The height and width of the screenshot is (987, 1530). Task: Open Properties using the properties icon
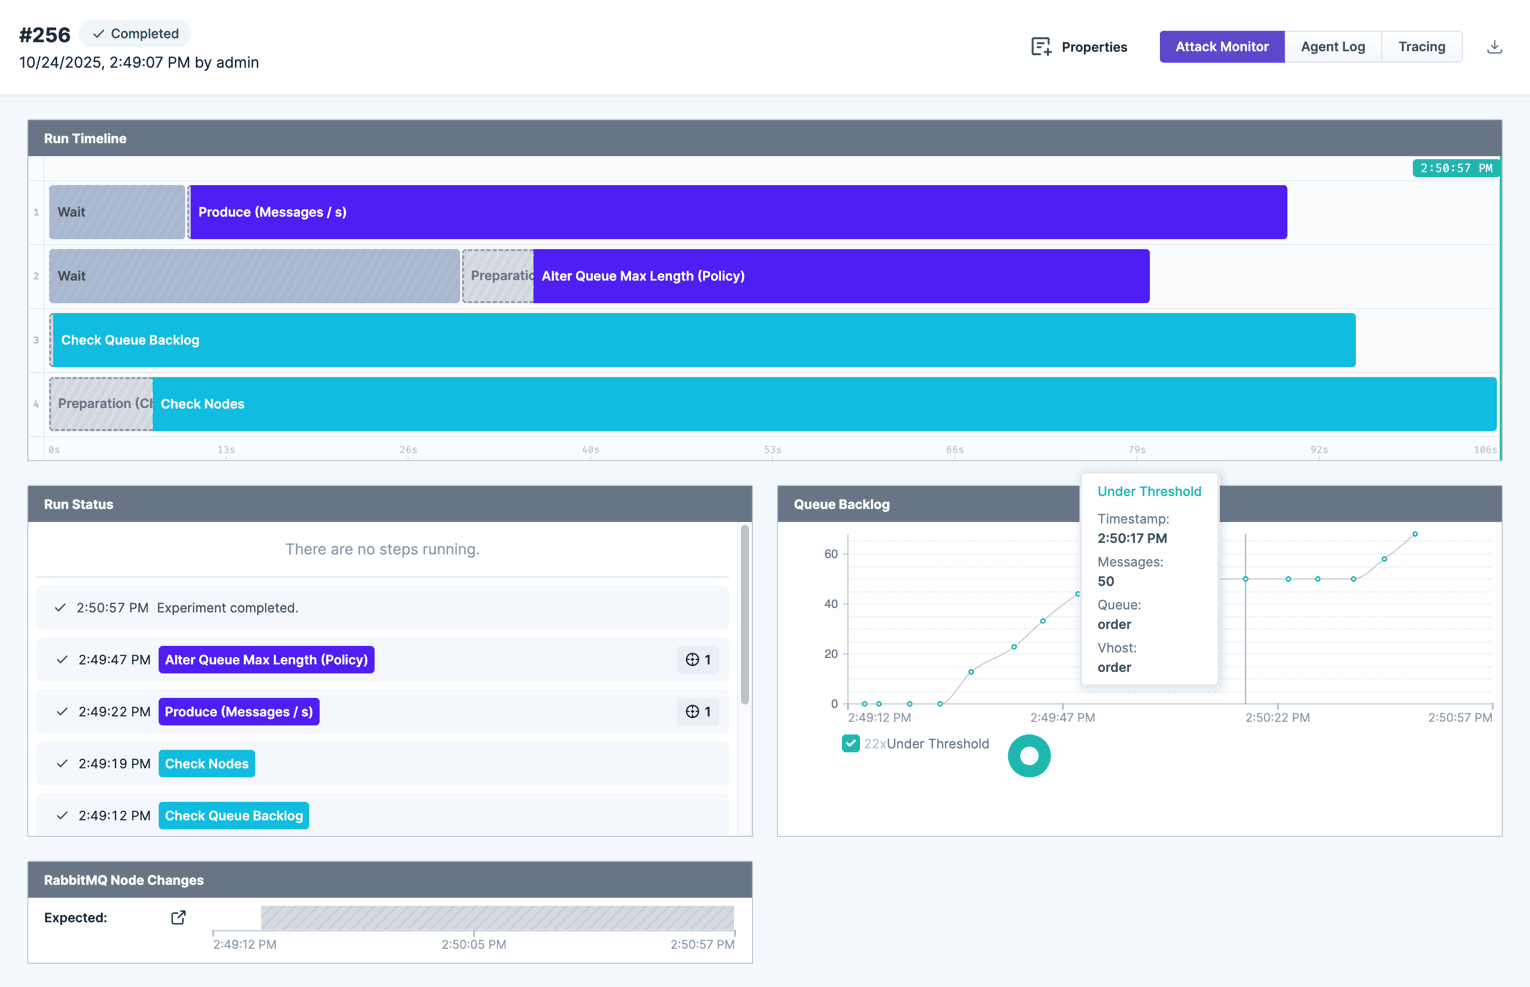[x=1041, y=46]
